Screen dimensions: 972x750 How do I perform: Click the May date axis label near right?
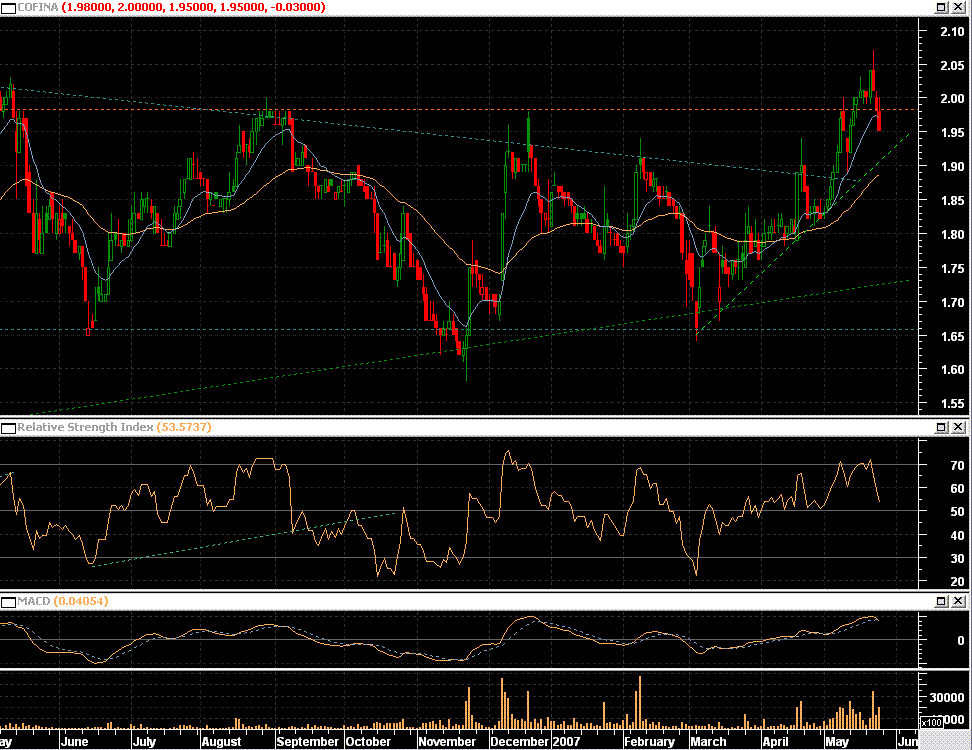point(837,742)
